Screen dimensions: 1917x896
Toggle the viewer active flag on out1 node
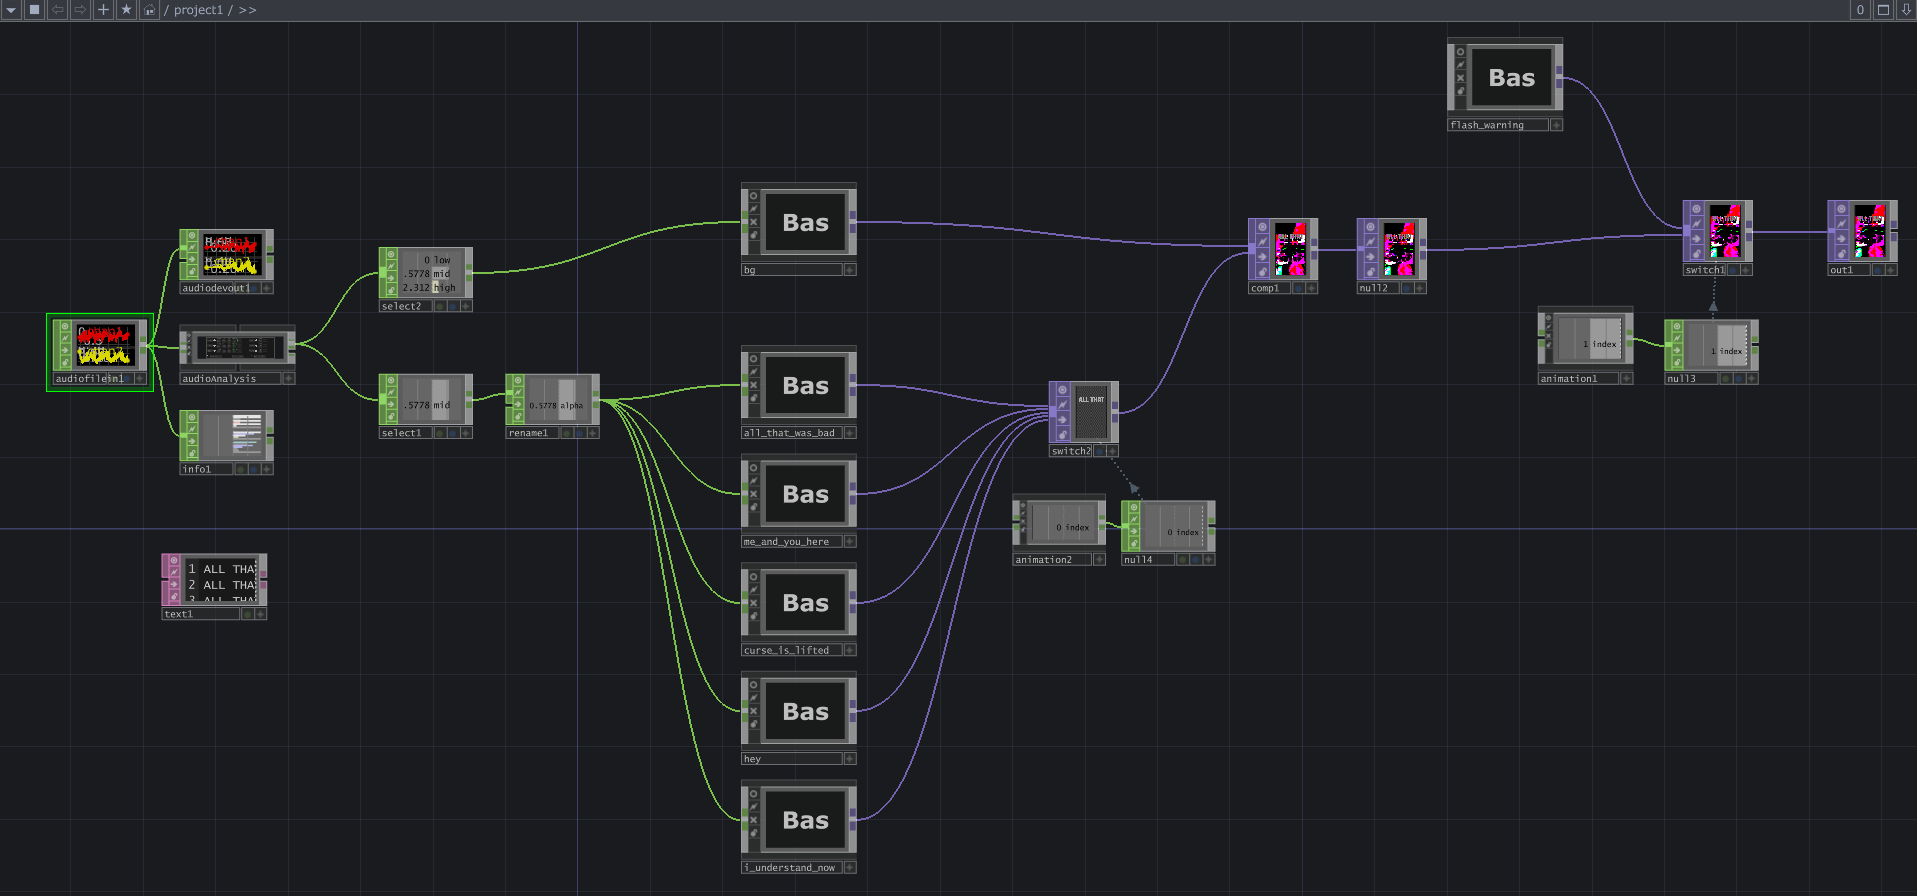tap(1841, 210)
